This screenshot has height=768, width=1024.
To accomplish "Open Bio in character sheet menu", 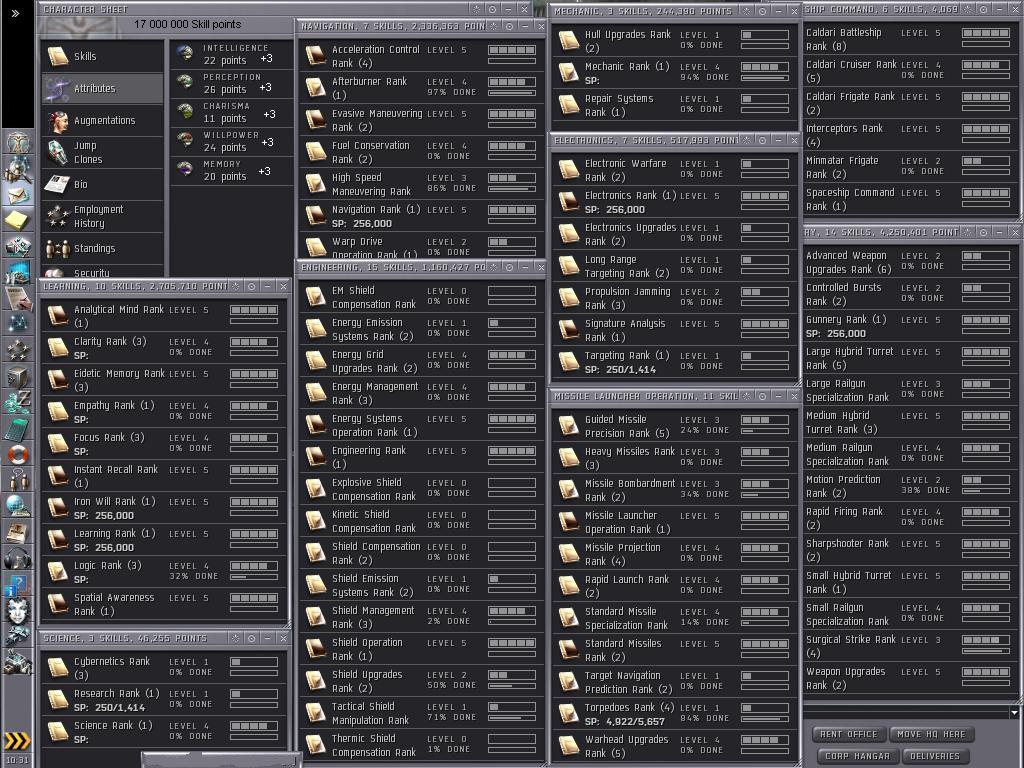I will click(x=103, y=184).
